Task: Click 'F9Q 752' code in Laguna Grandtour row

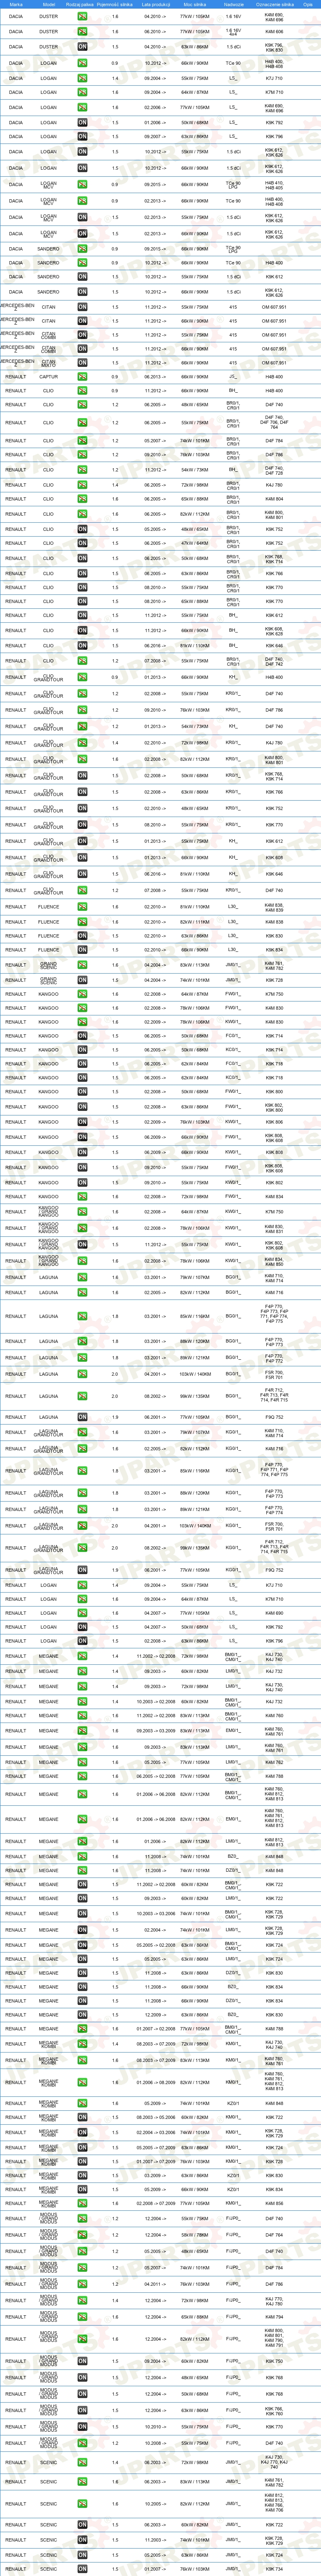Action: 274,1570
